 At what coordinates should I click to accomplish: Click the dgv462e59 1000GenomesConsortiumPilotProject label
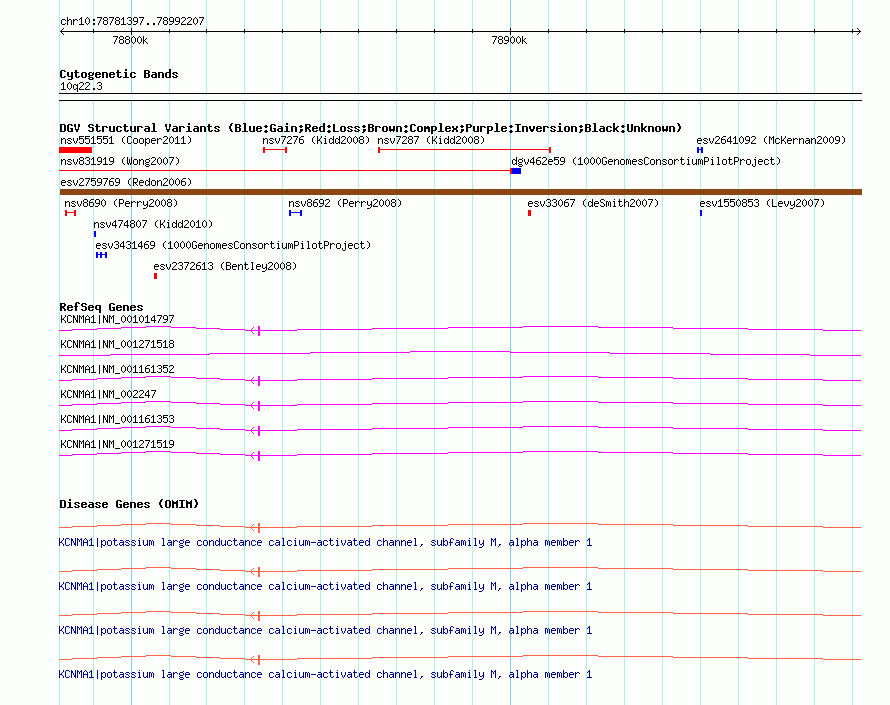pyautogui.click(x=646, y=161)
